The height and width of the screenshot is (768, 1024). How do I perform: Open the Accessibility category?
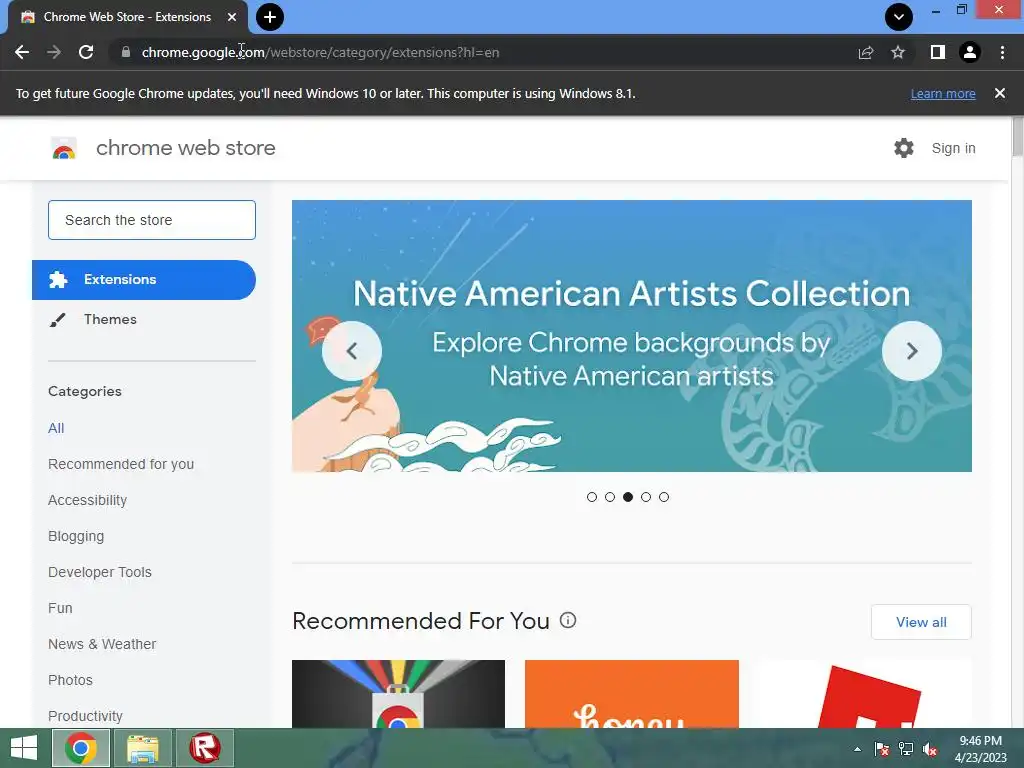click(x=88, y=500)
